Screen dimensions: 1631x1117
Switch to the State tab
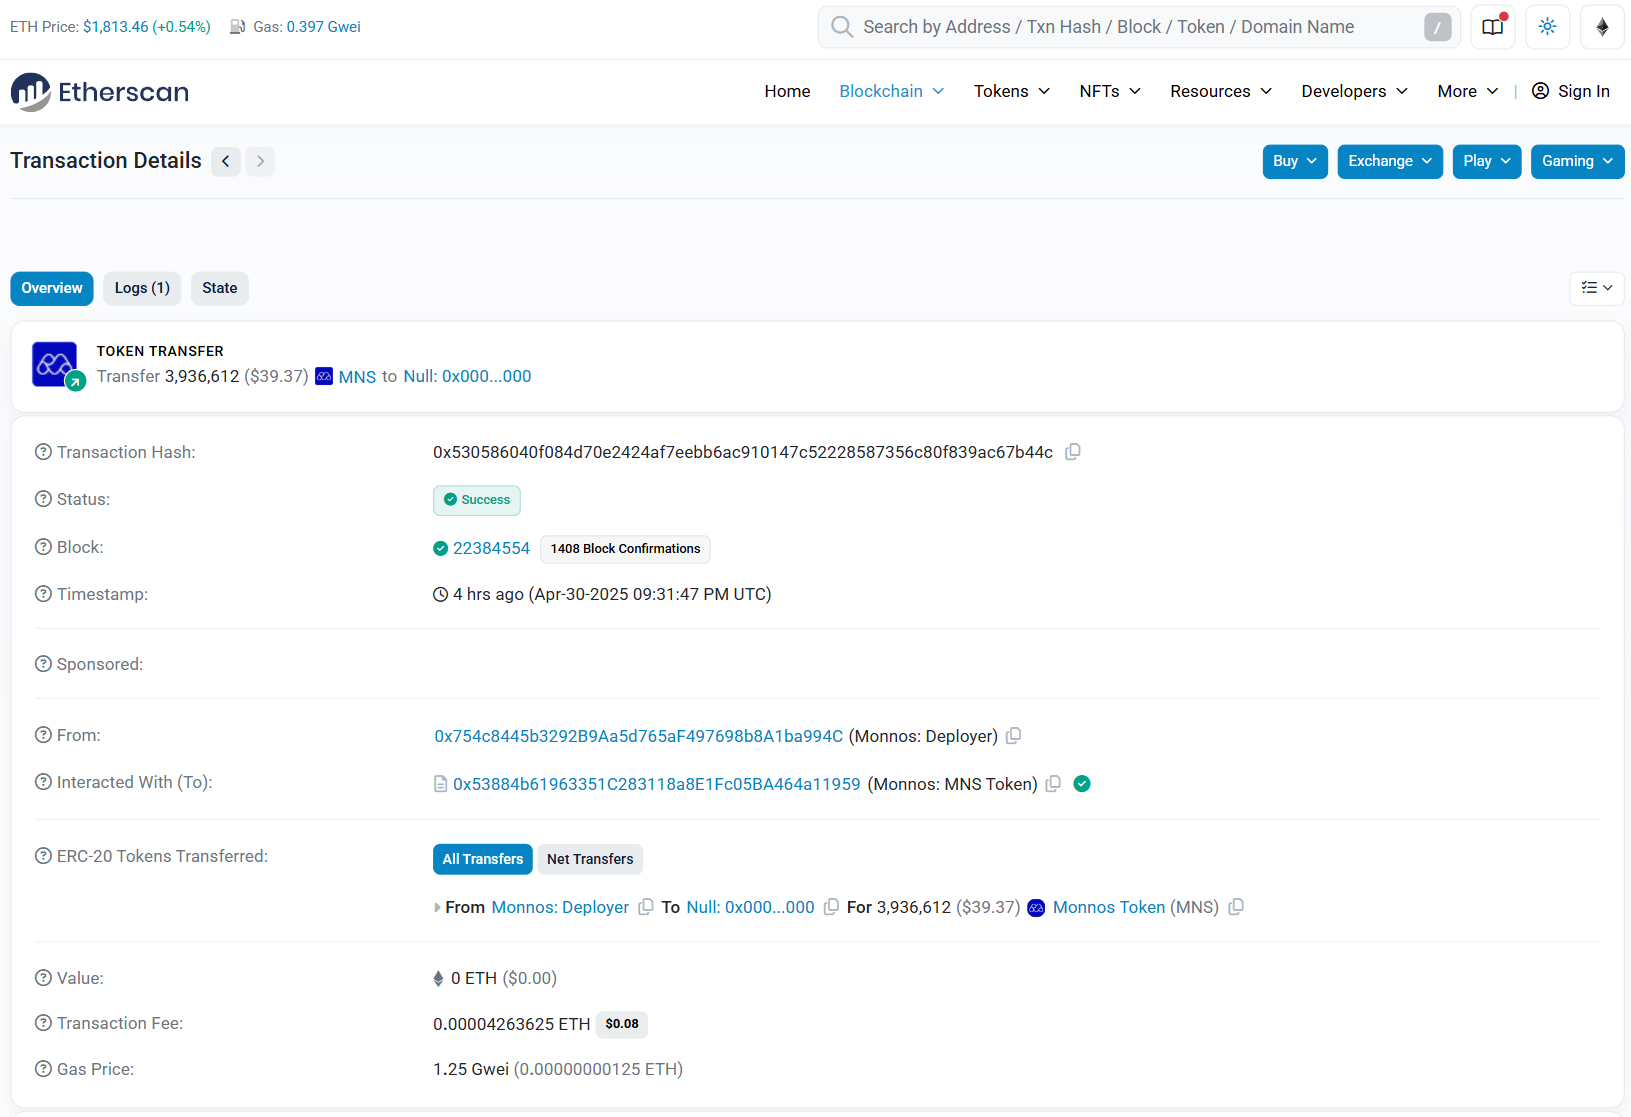pos(220,288)
